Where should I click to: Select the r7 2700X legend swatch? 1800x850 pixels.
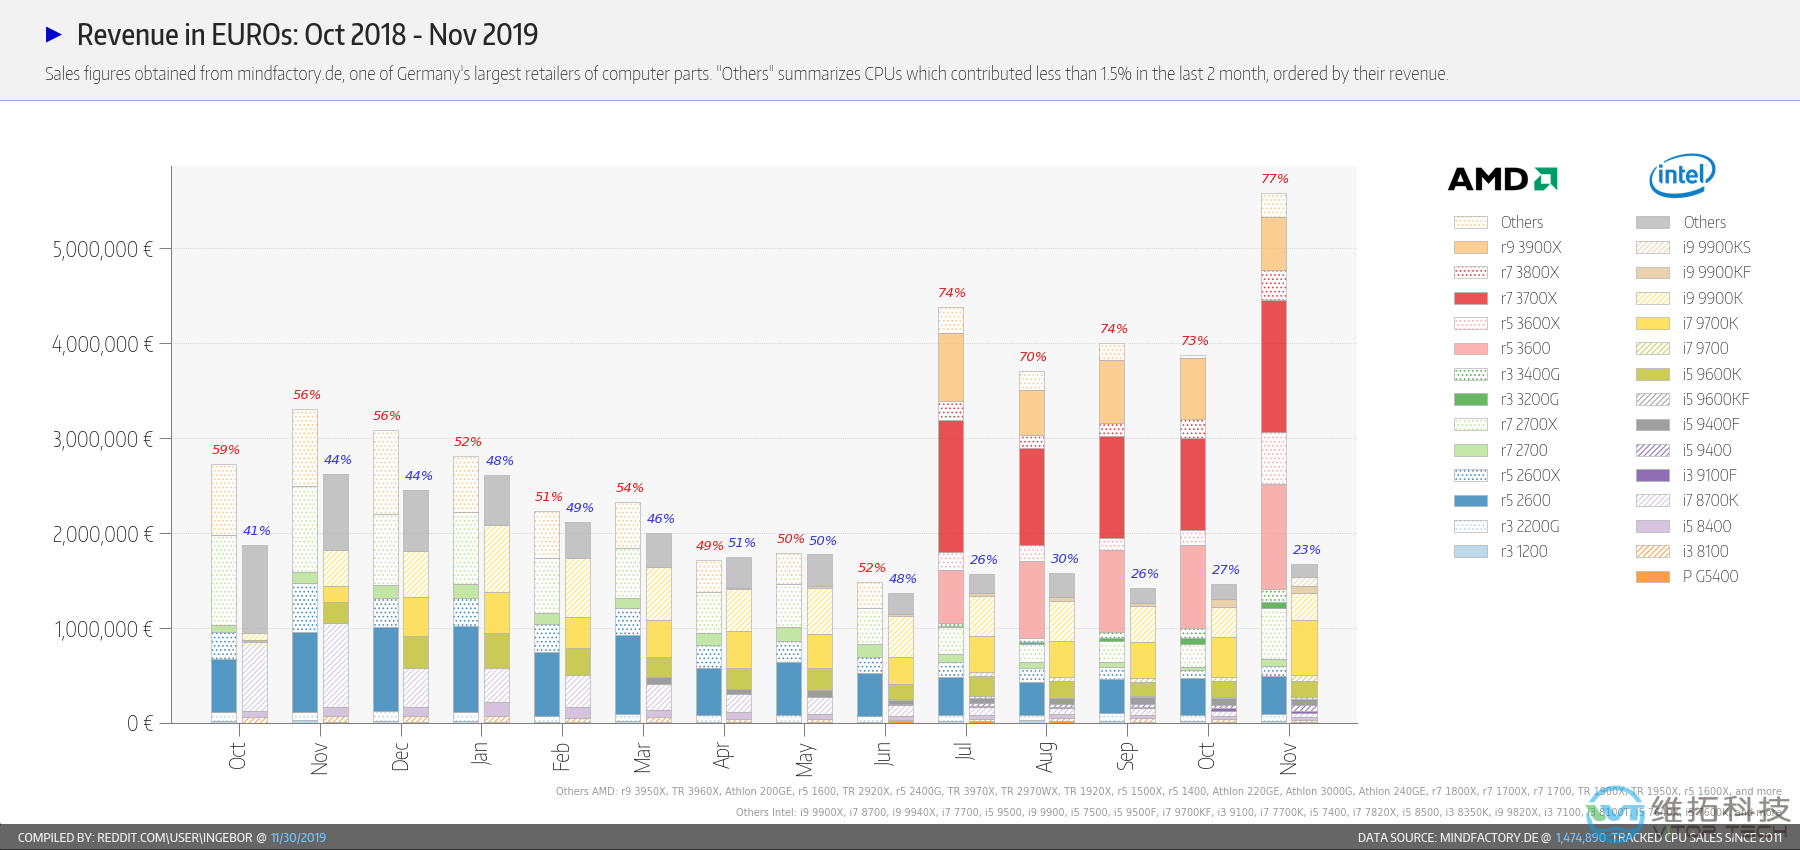point(1471,424)
